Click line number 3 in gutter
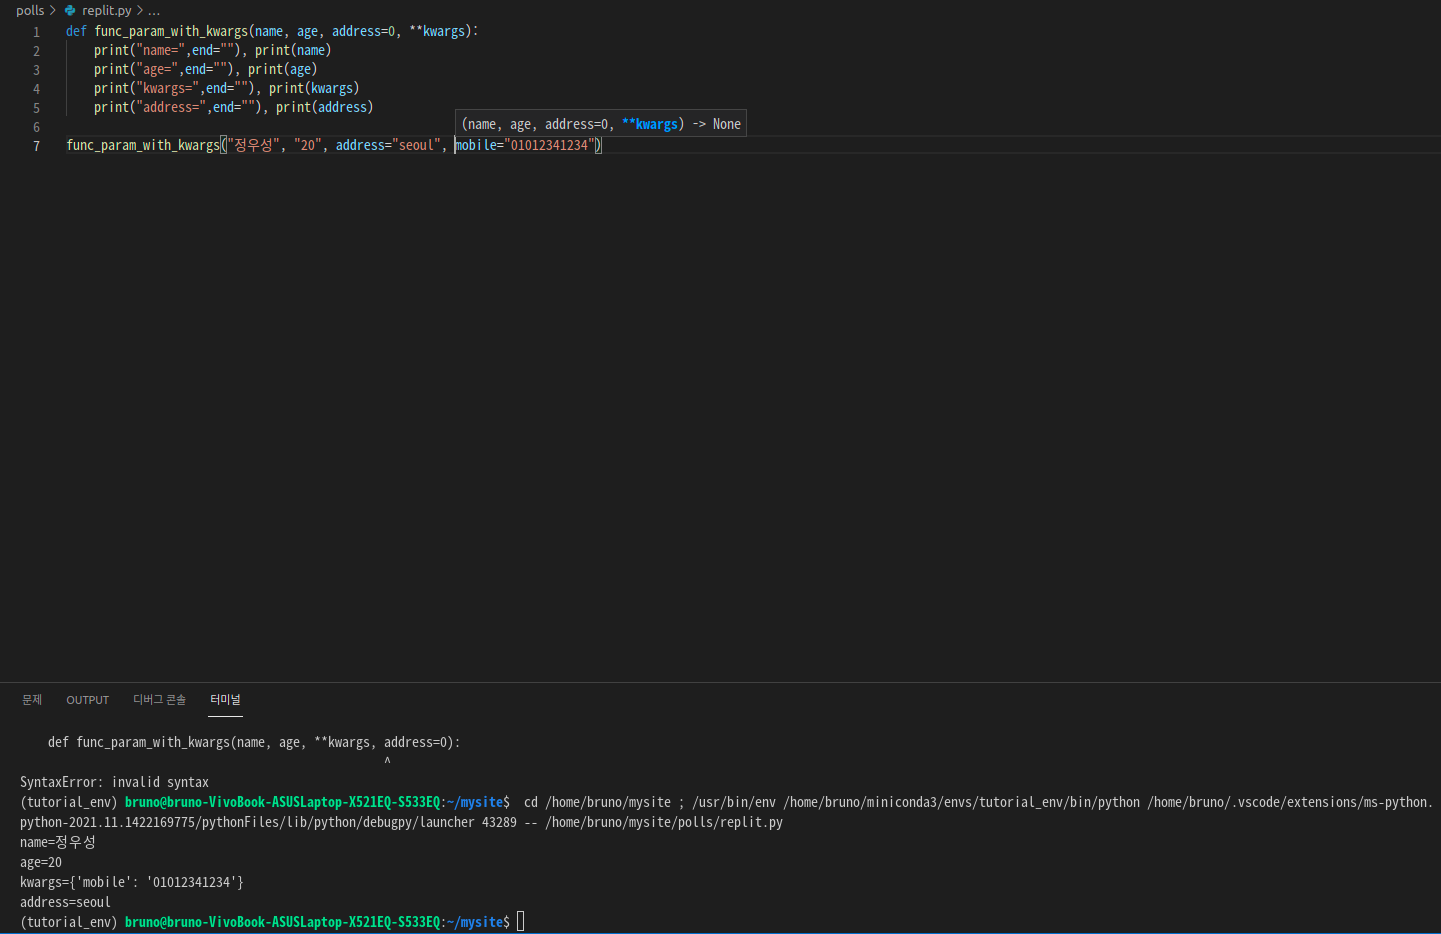 coord(37,70)
